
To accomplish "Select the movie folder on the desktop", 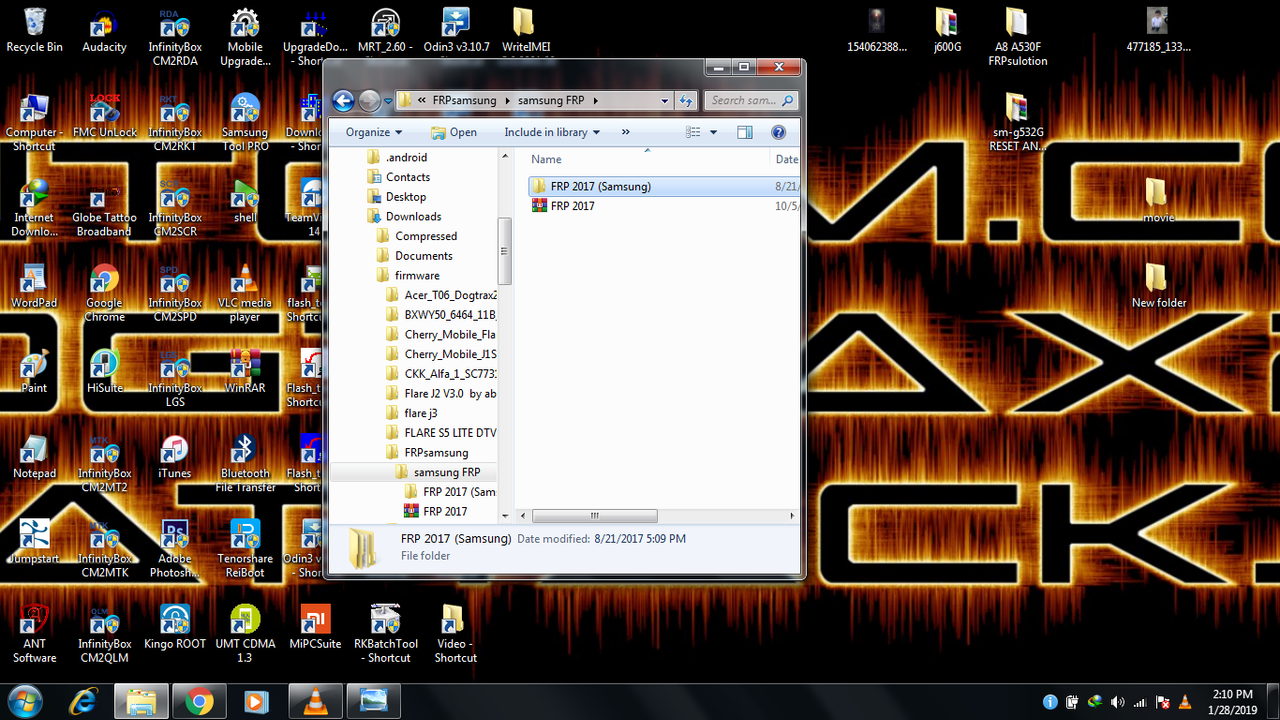I will pyautogui.click(x=1159, y=200).
